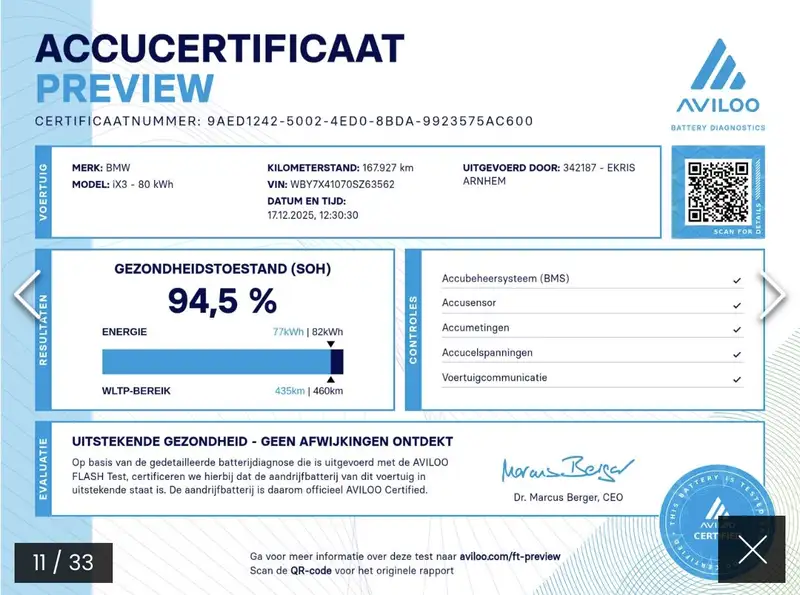Viewport: 800px width, 595px height.
Task: Click the certificate number text
Action: point(370,121)
